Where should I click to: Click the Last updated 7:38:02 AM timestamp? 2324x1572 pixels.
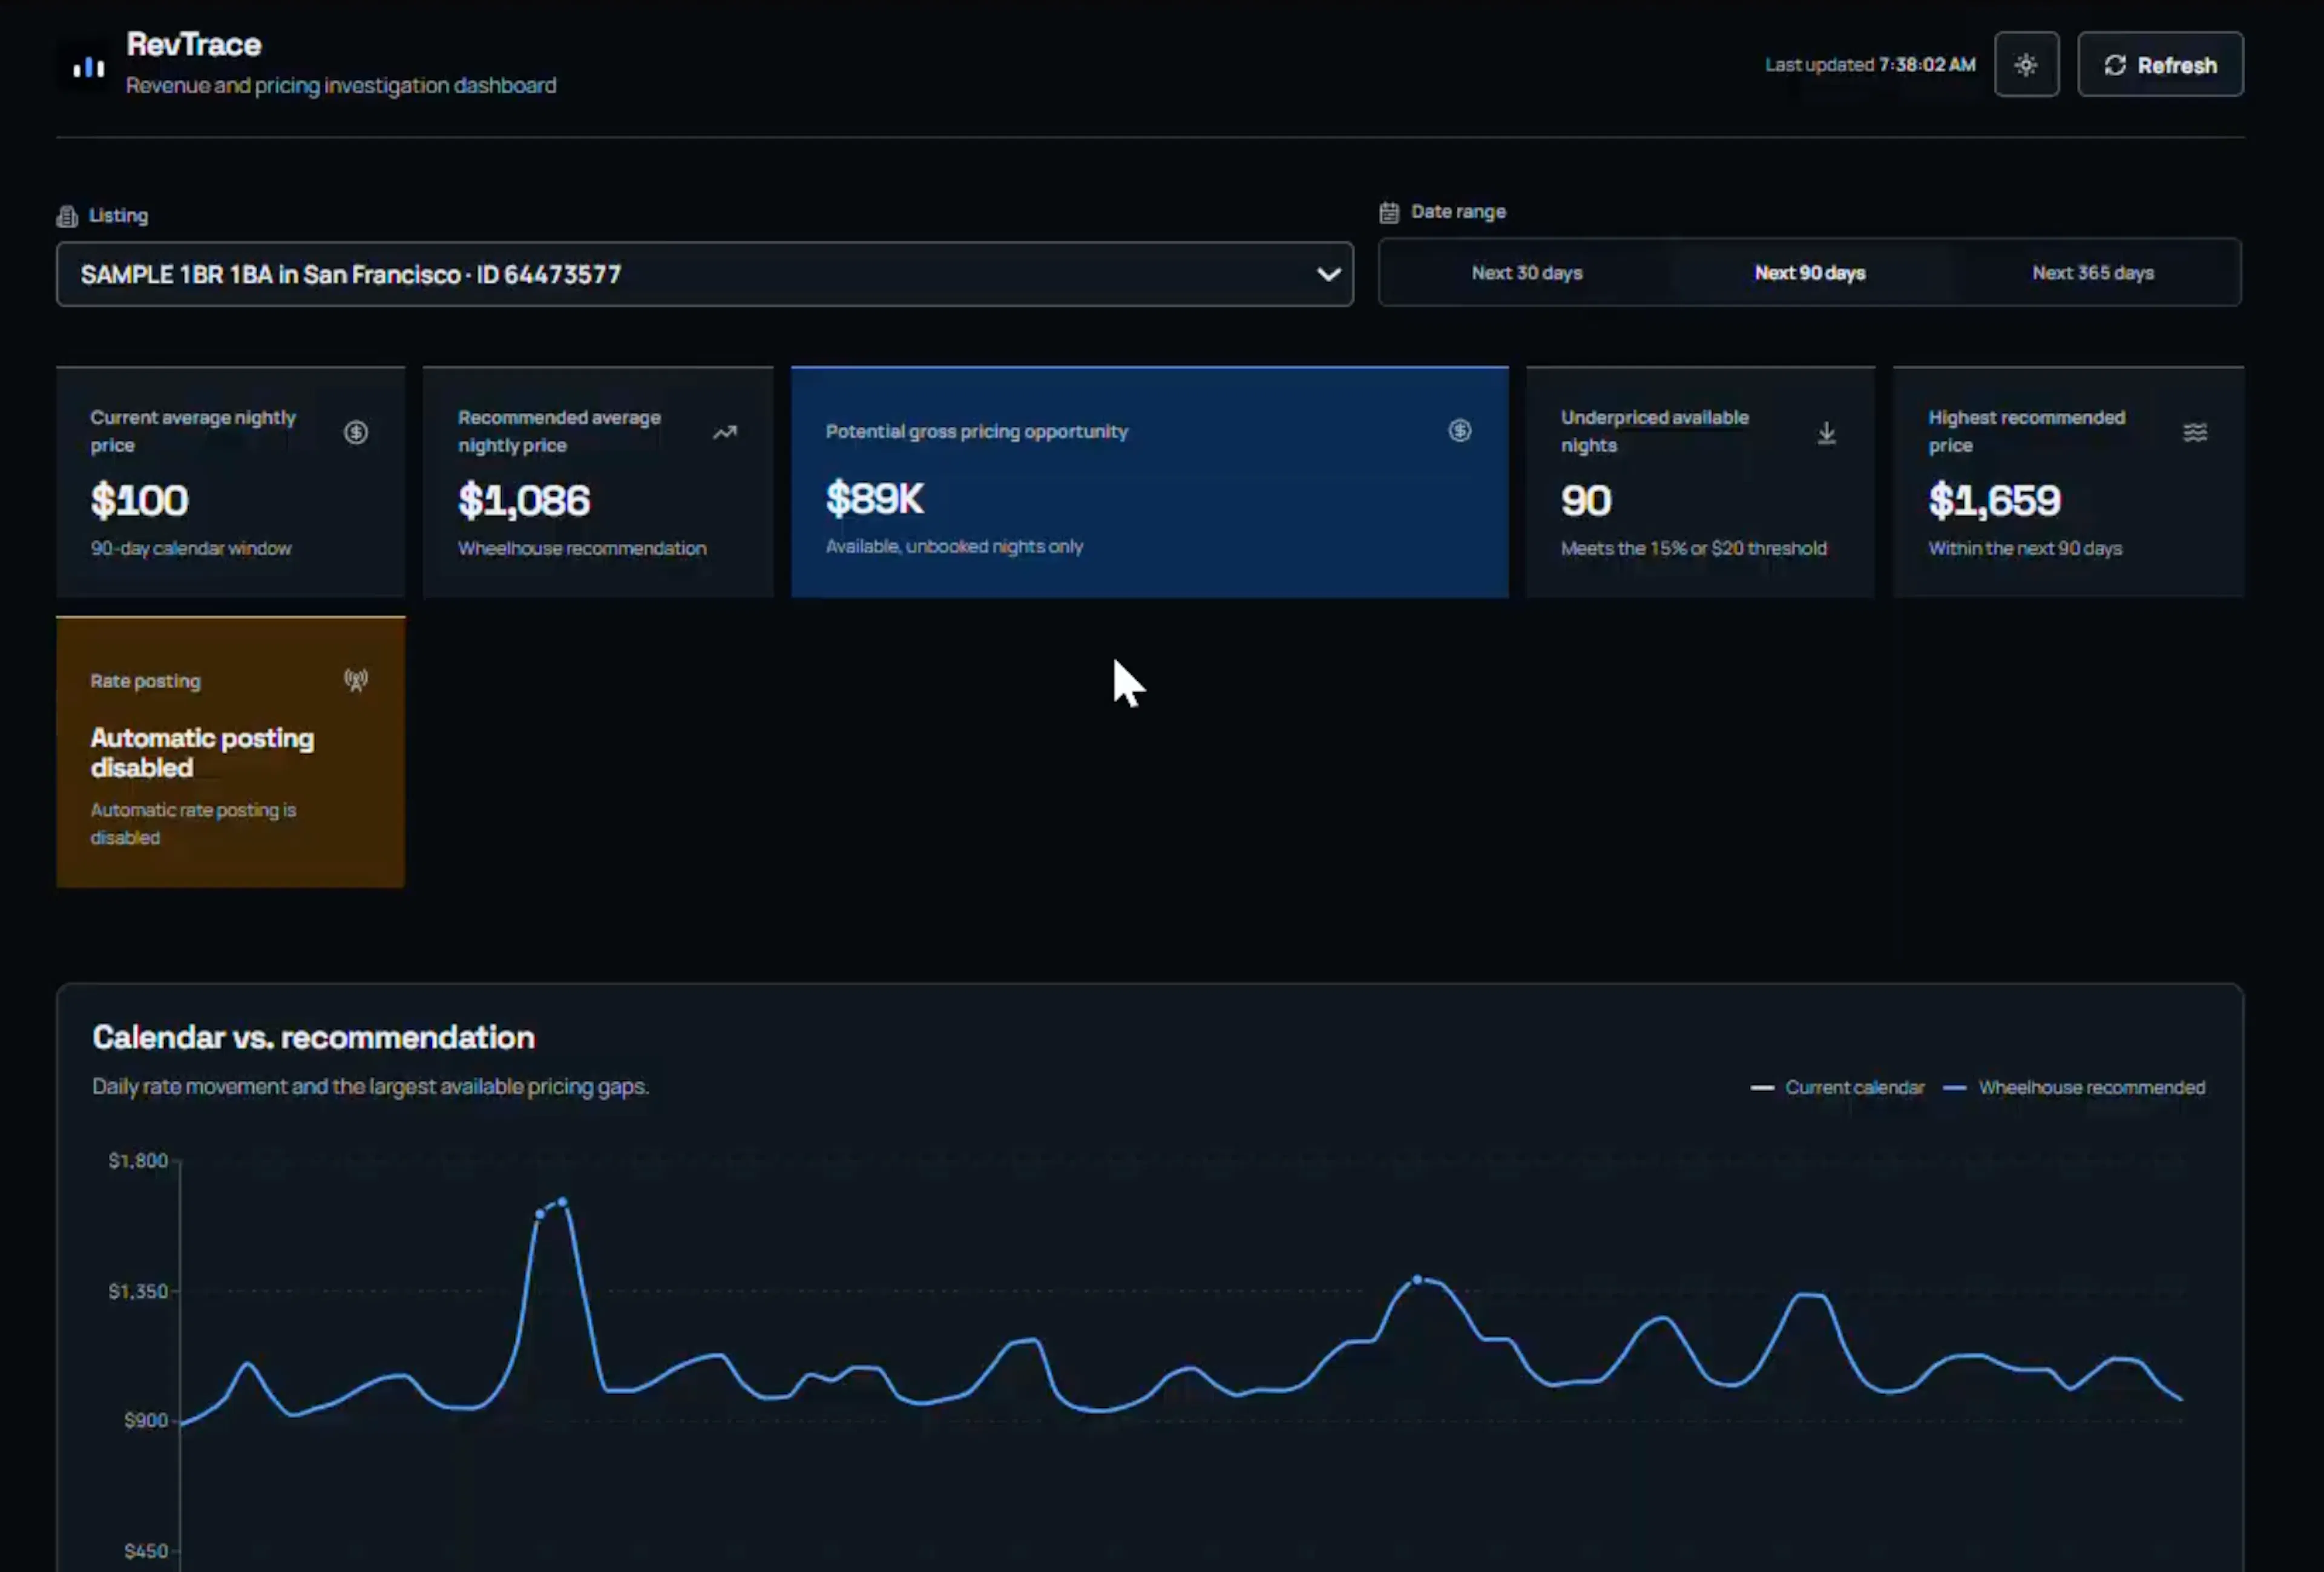point(1869,65)
